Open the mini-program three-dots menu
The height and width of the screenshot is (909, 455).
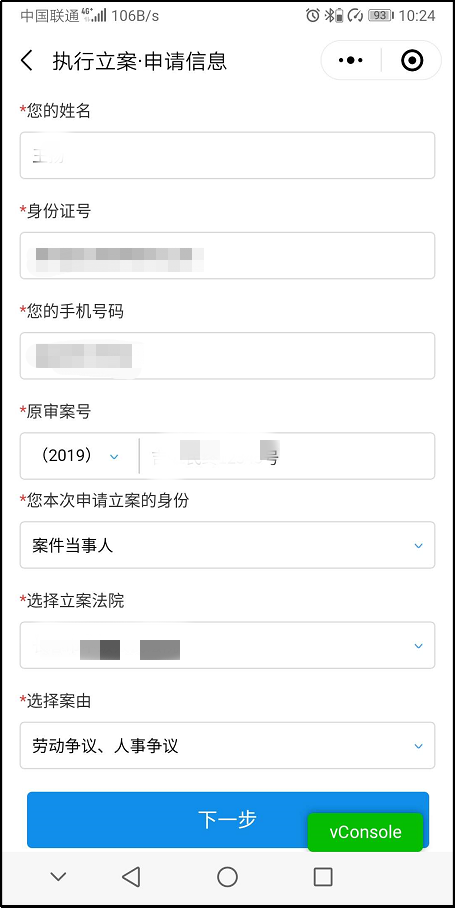tap(351, 60)
